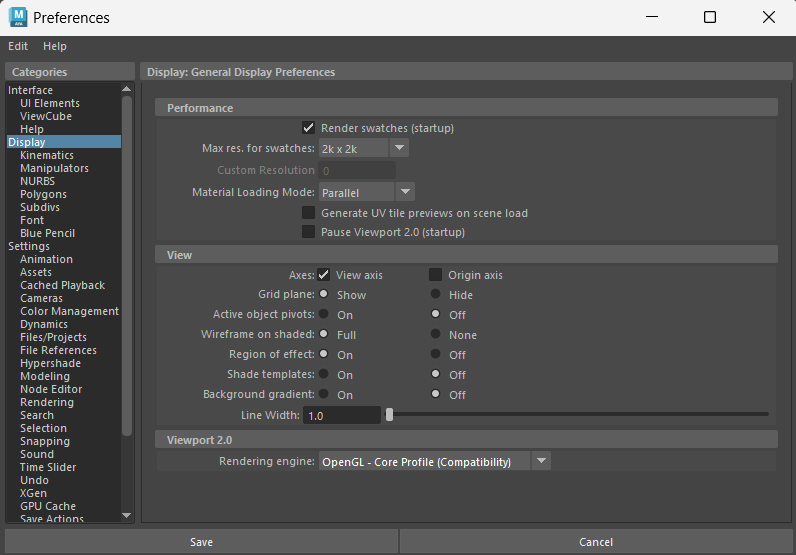The height and width of the screenshot is (555, 796).
Task: Select the Cached Playback category
Action: pyautogui.click(x=62, y=285)
